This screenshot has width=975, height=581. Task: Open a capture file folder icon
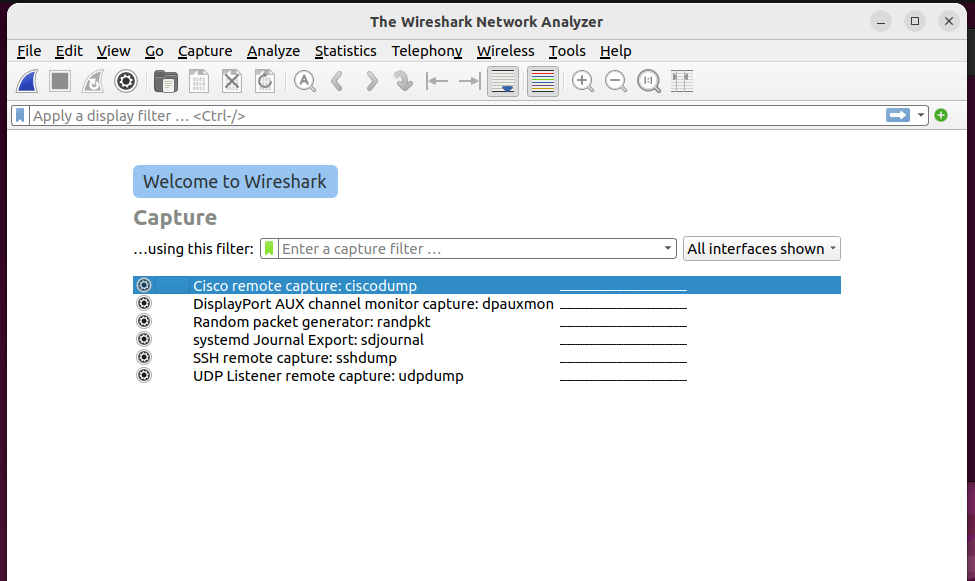point(165,81)
